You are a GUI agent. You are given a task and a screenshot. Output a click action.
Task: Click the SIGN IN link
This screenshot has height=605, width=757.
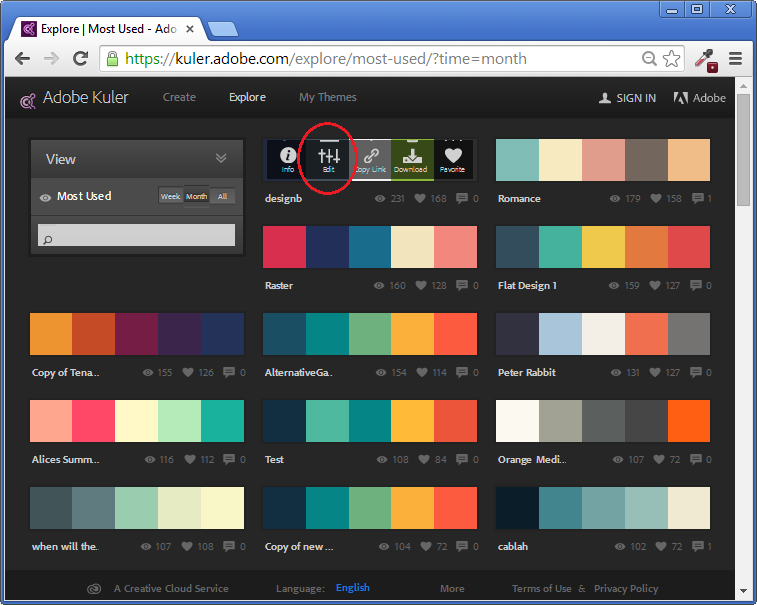pos(628,98)
